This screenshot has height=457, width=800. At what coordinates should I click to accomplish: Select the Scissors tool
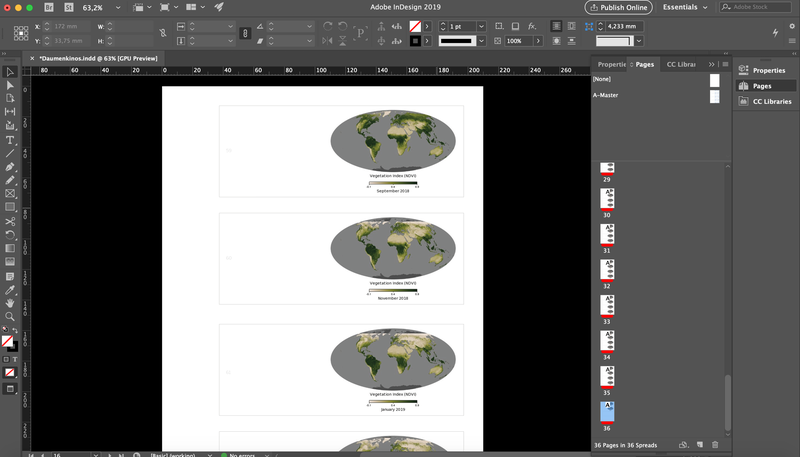(10, 221)
